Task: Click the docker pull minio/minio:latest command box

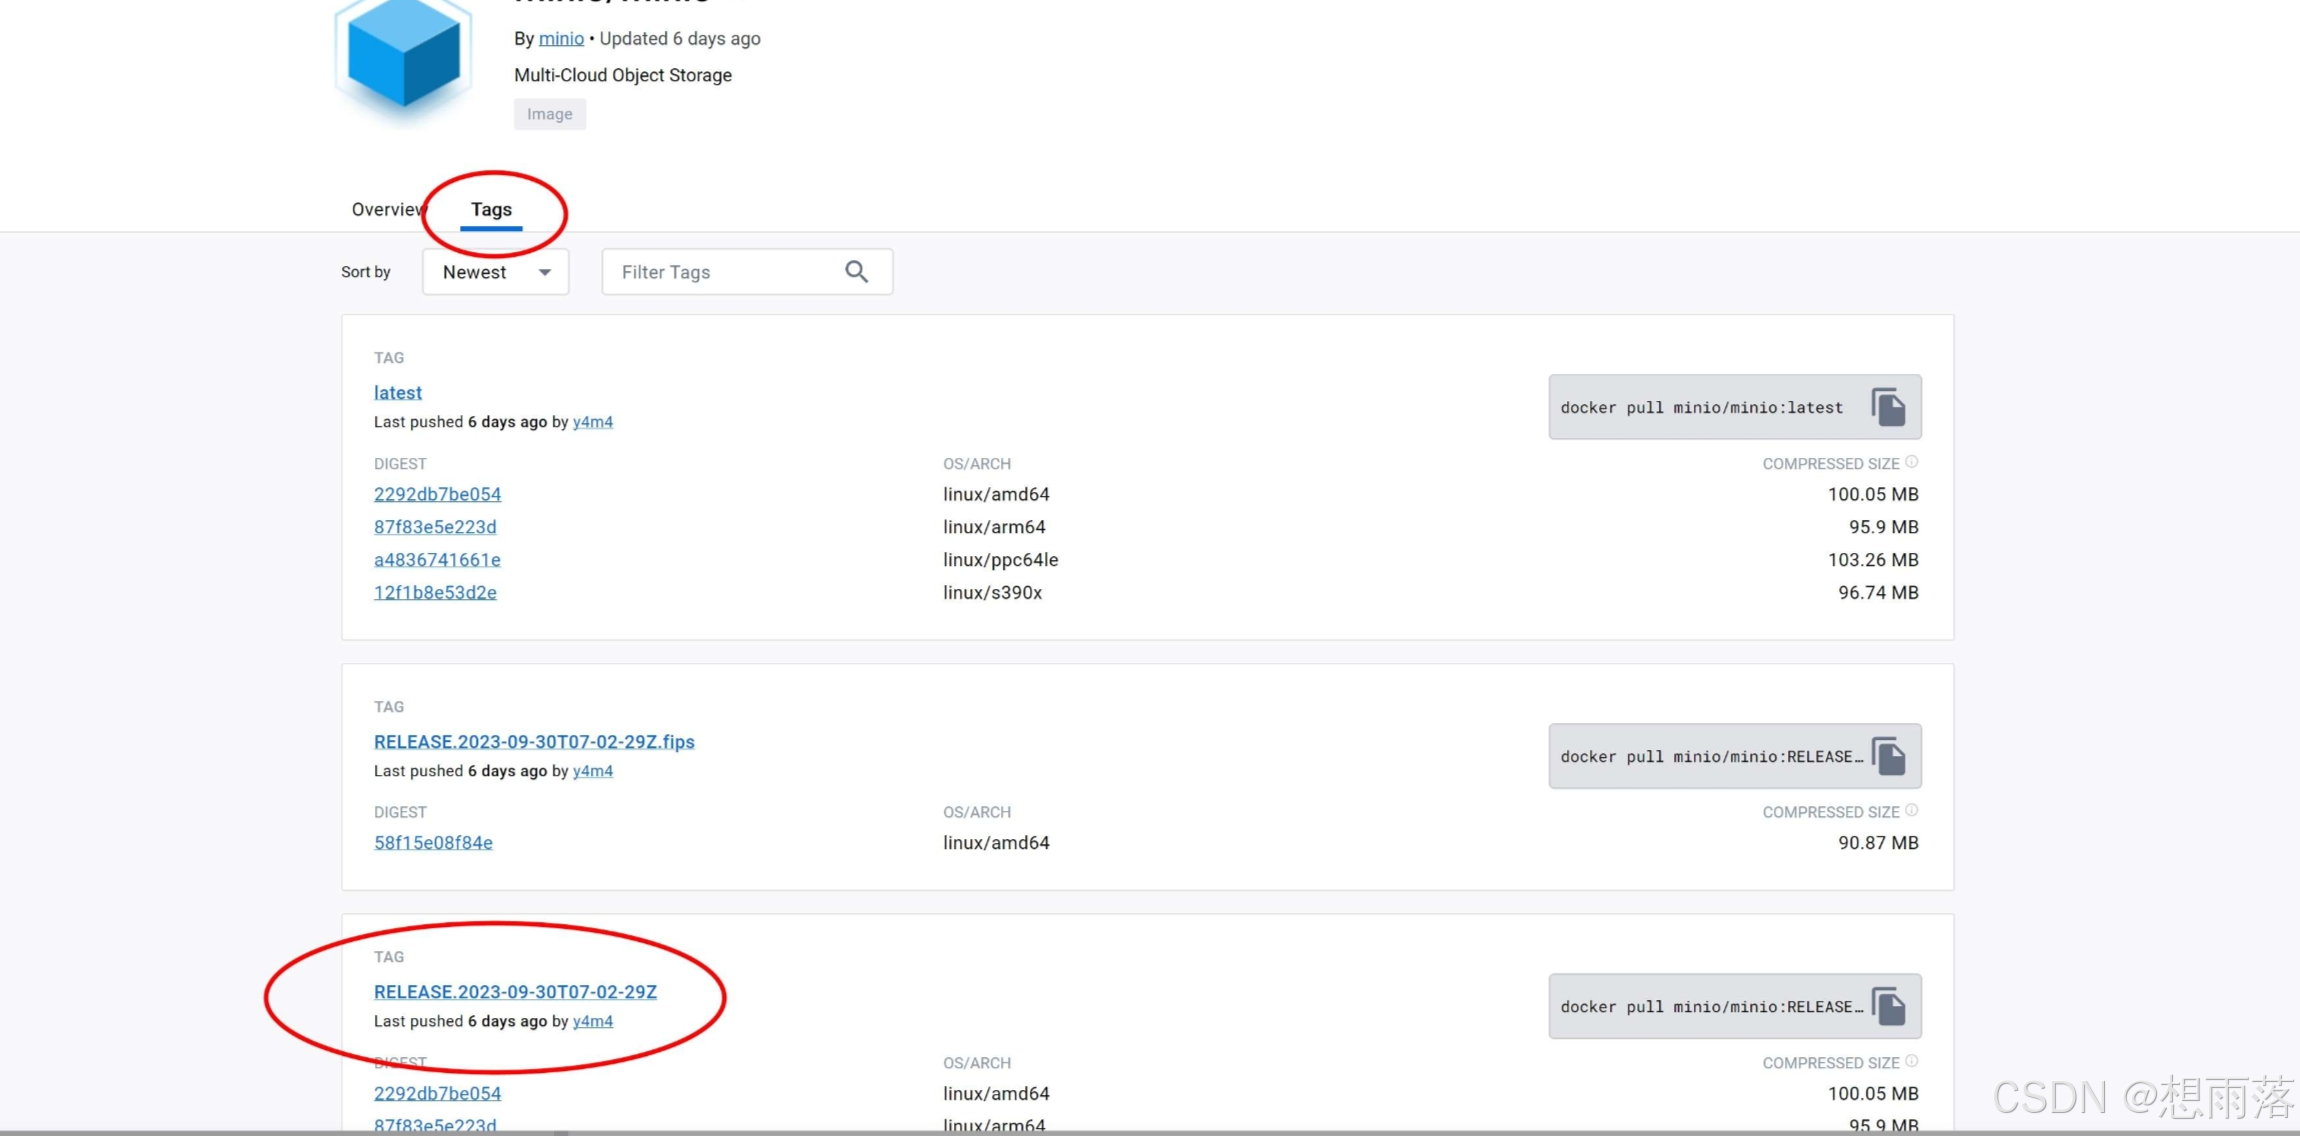Action: coord(1702,407)
